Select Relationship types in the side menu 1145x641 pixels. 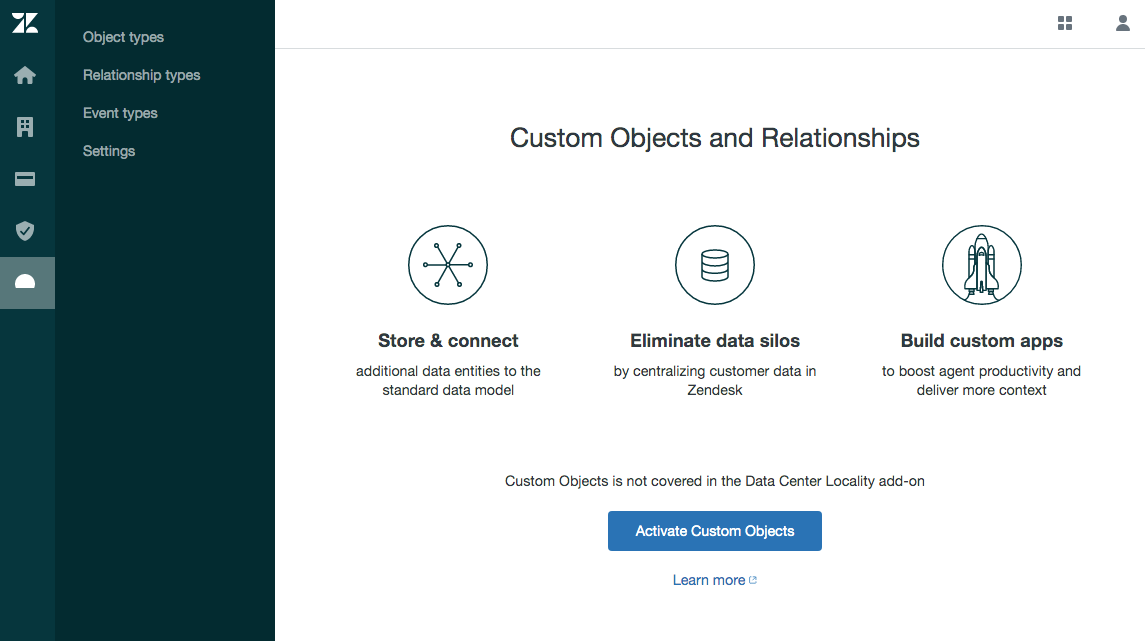click(x=141, y=75)
